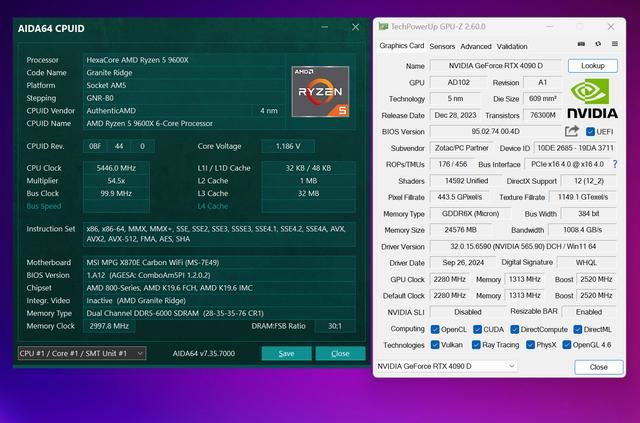Switch to the Sensors tab

(442, 46)
